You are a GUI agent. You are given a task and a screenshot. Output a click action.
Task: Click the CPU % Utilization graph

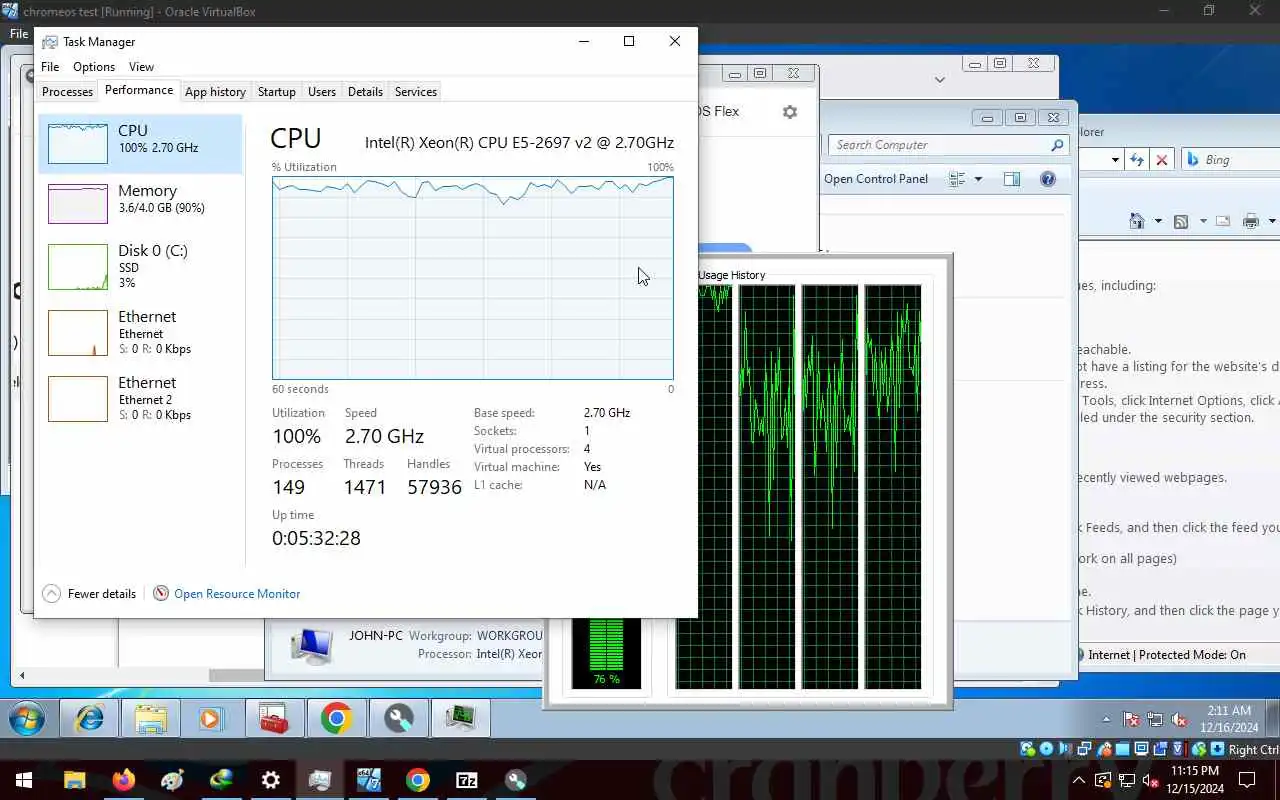click(473, 278)
